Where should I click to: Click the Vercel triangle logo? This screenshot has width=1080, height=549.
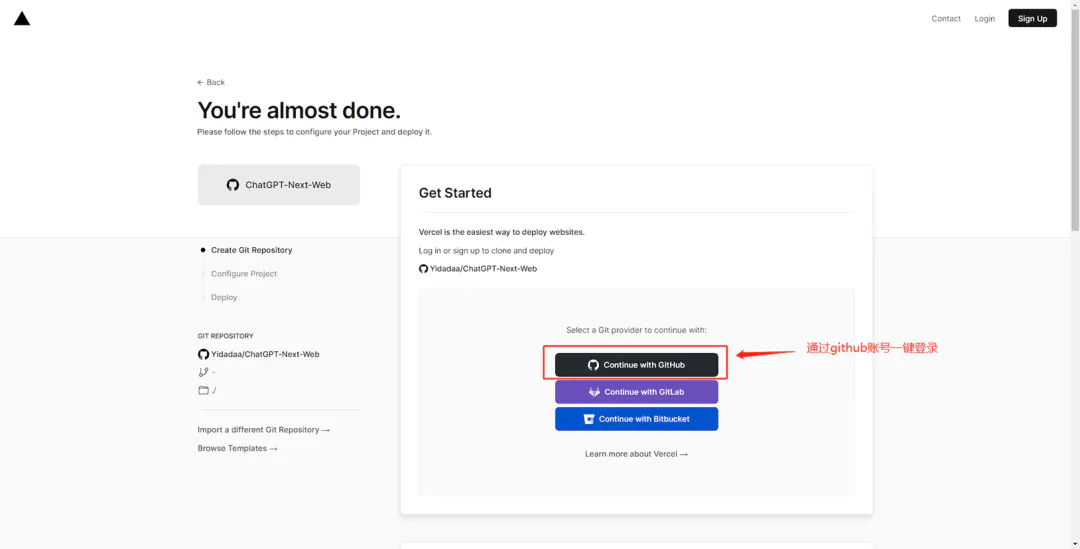point(22,18)
